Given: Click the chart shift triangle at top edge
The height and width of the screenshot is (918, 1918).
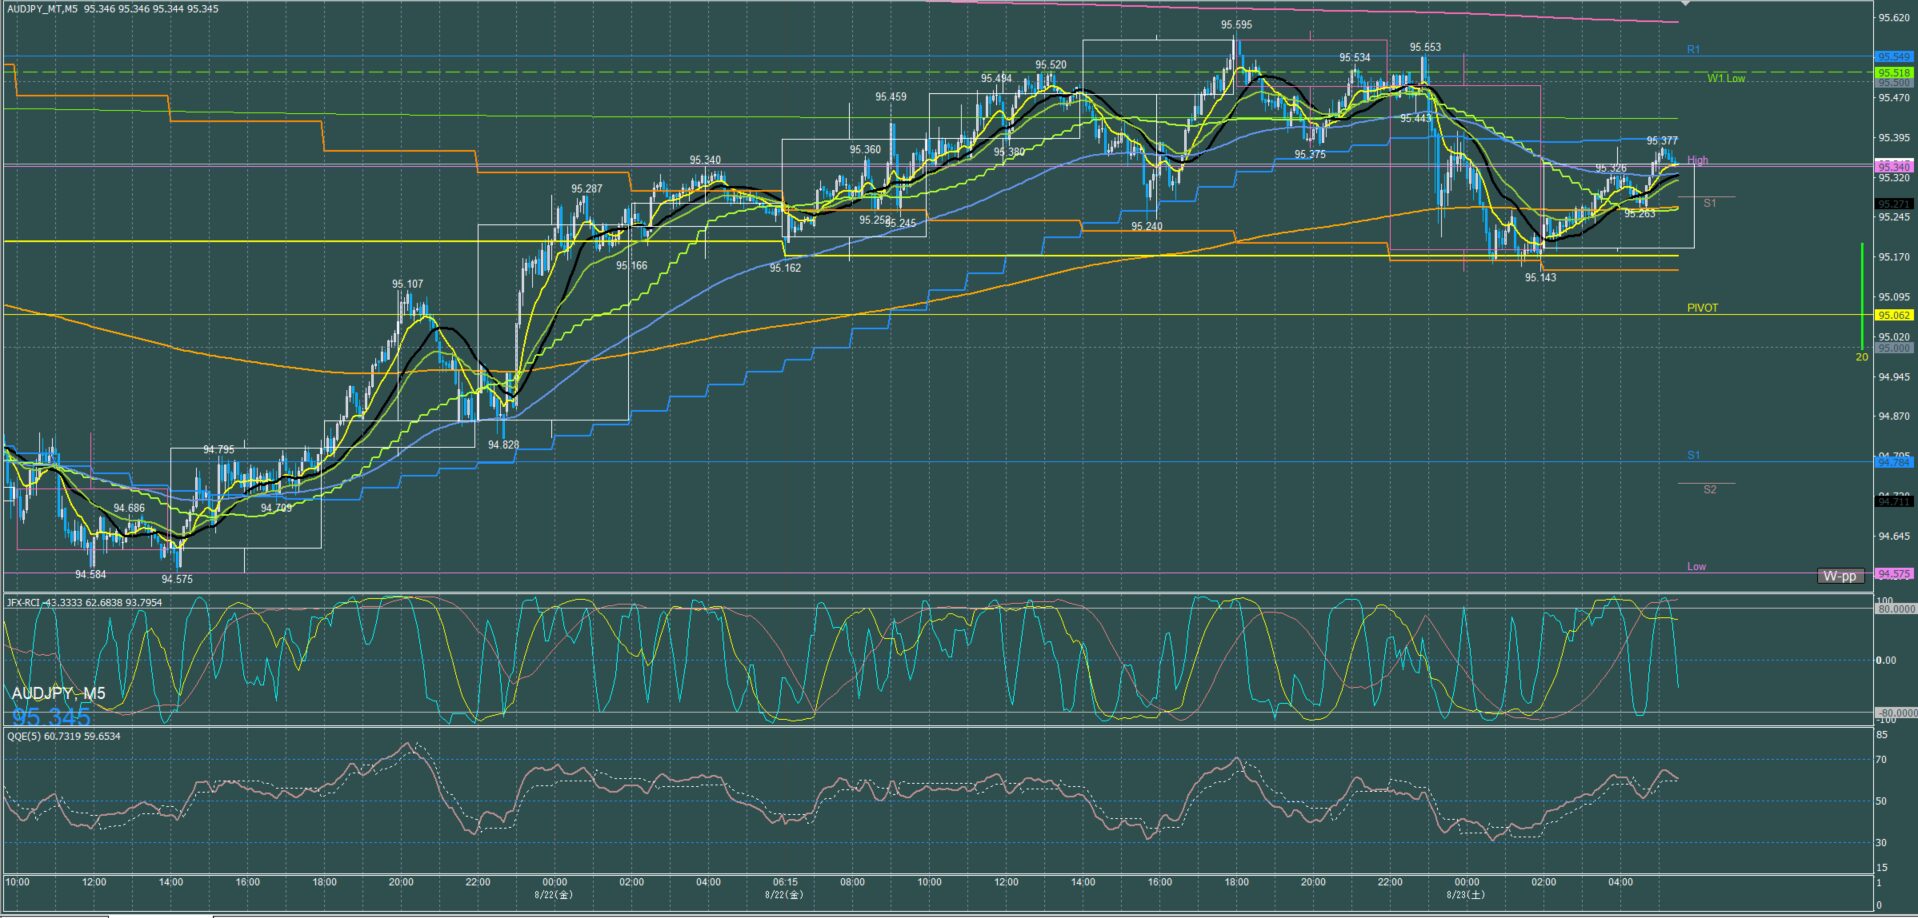Looking at the screenshot, I should coord(1684,4).
